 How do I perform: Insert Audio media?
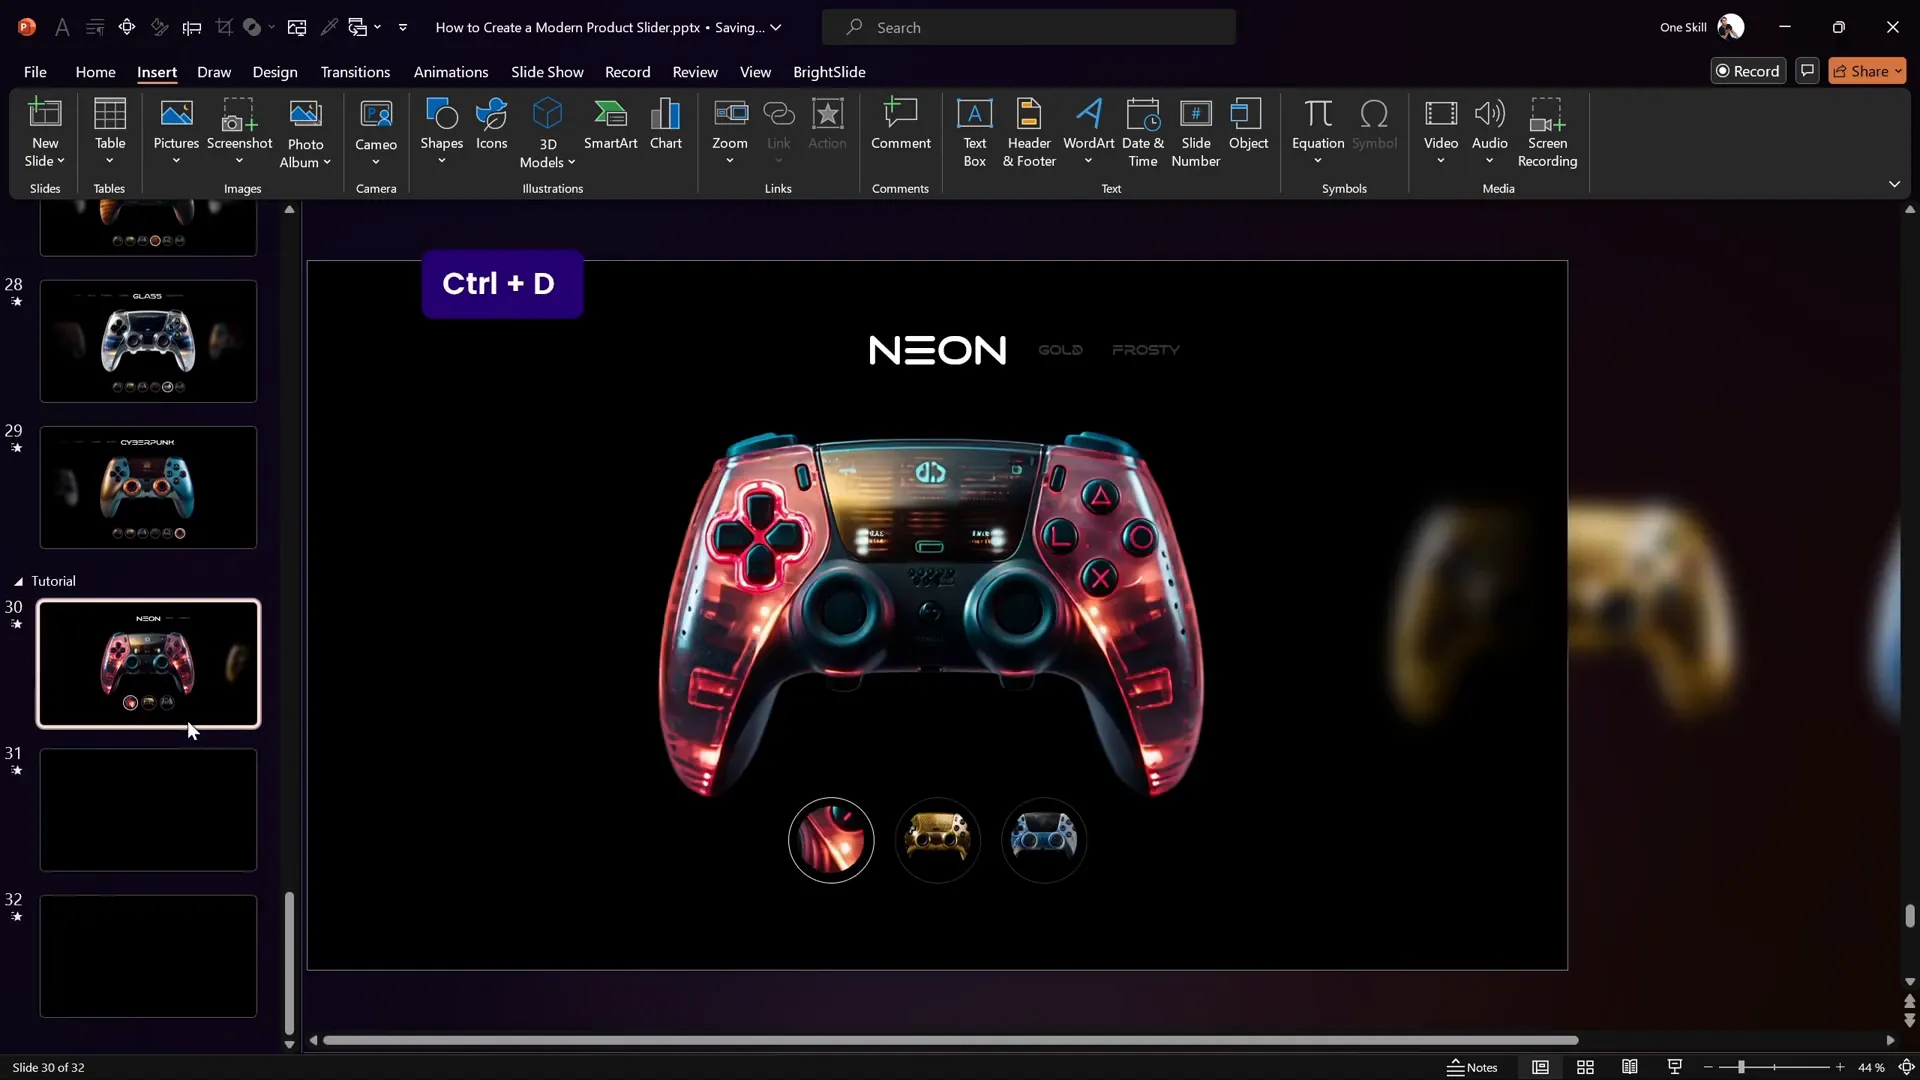(x=1490, y=132)
